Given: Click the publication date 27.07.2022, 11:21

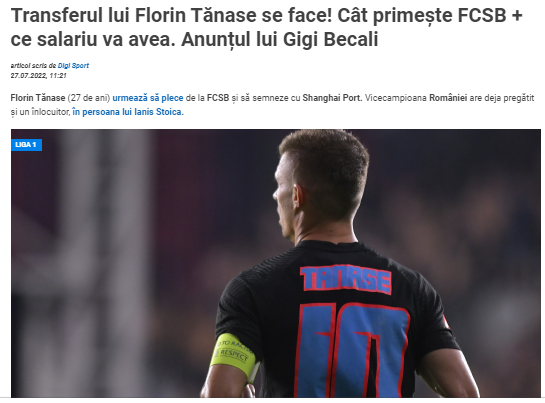Looking at the screenshot, I should (39, 76).
